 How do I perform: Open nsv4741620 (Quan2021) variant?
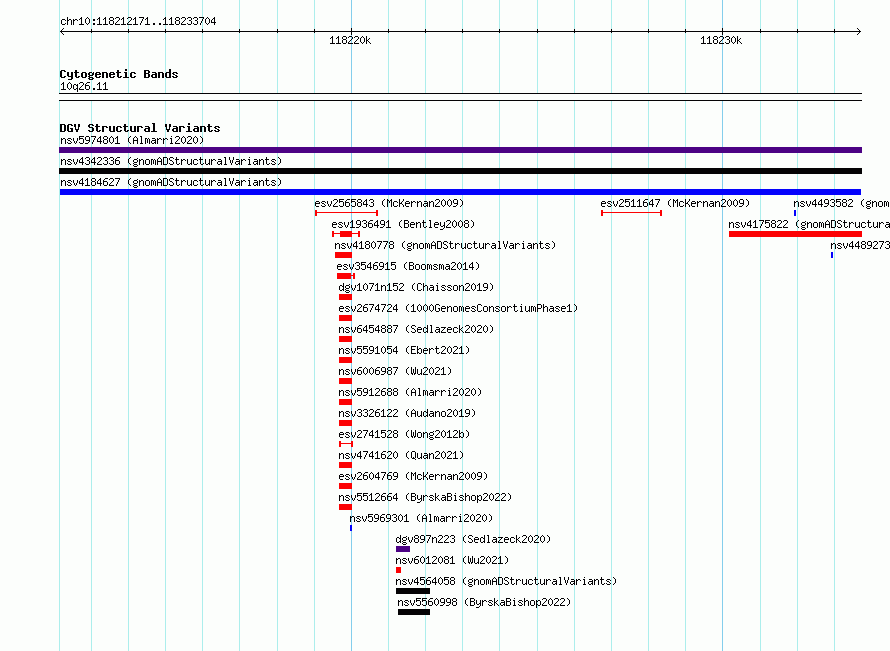401,455
